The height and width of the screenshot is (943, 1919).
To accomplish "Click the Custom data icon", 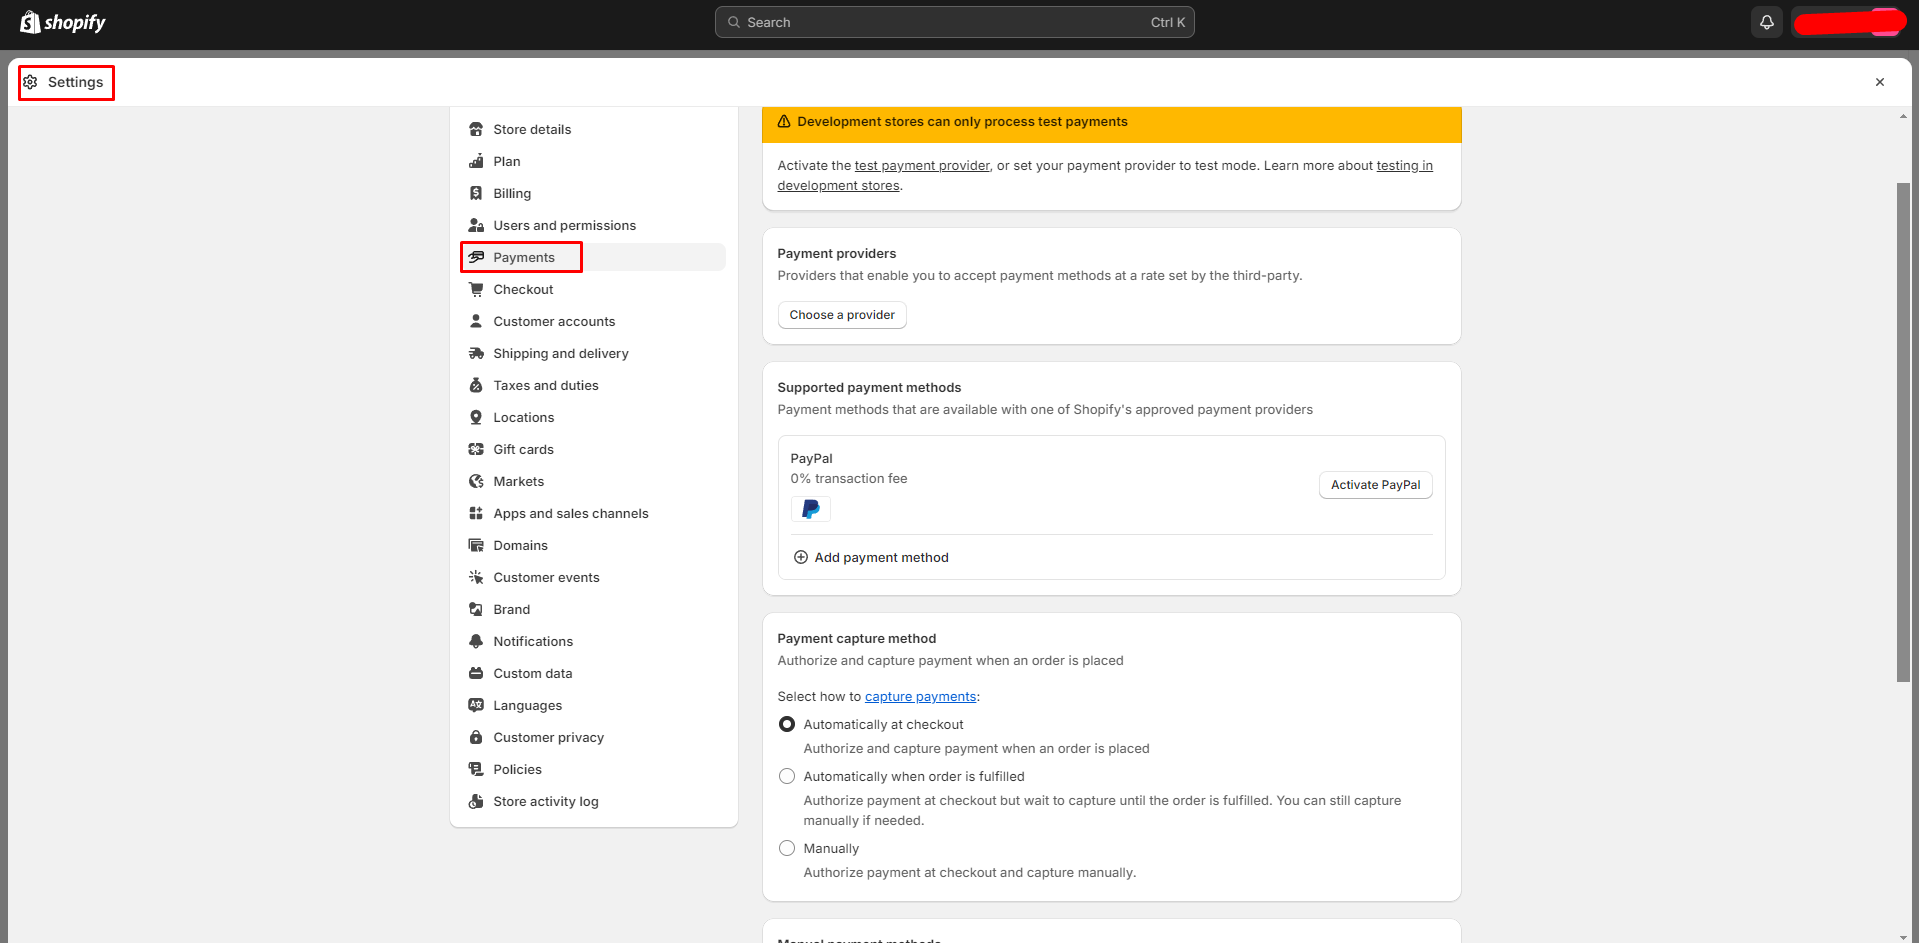I will pos(476,673).
